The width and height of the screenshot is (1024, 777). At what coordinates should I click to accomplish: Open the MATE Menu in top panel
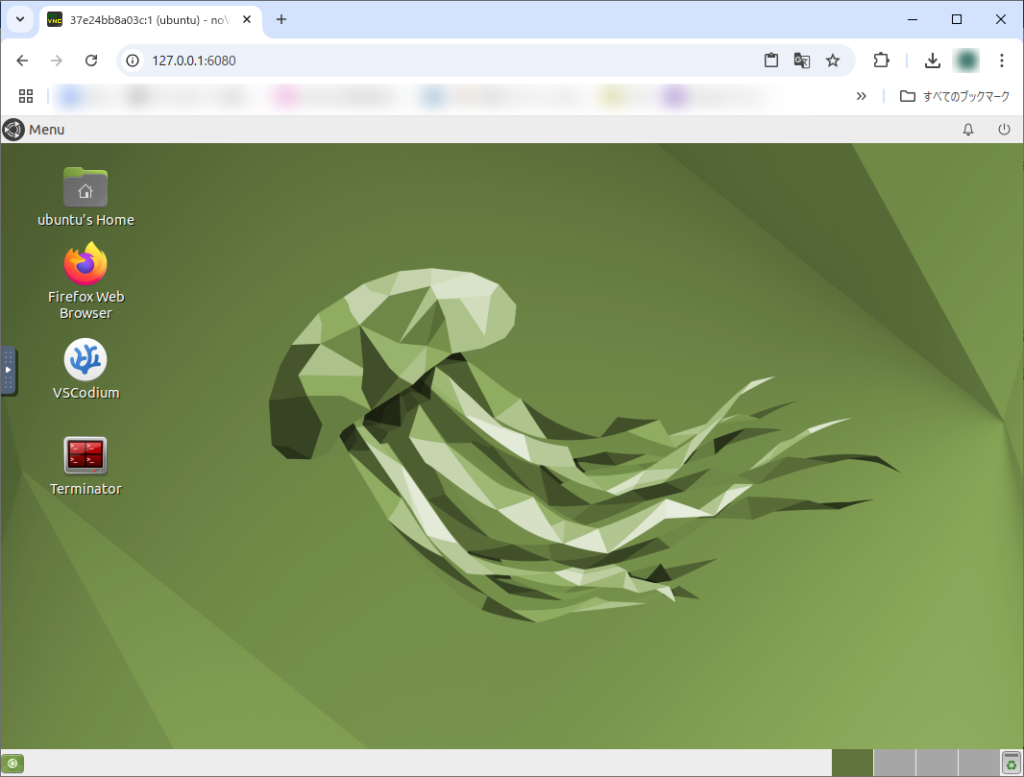tap(34, 129)
